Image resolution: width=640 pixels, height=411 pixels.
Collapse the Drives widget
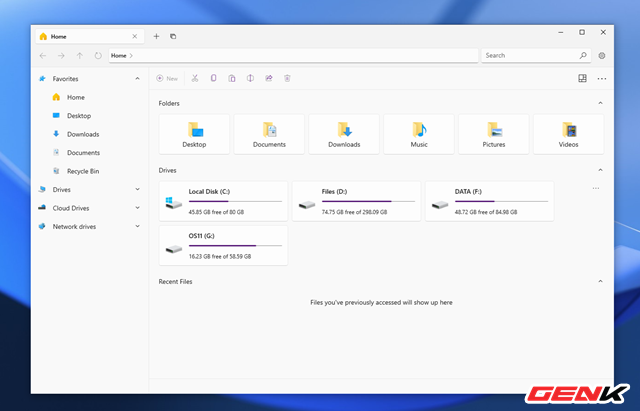pyautogui.click(x=600, y=170)
